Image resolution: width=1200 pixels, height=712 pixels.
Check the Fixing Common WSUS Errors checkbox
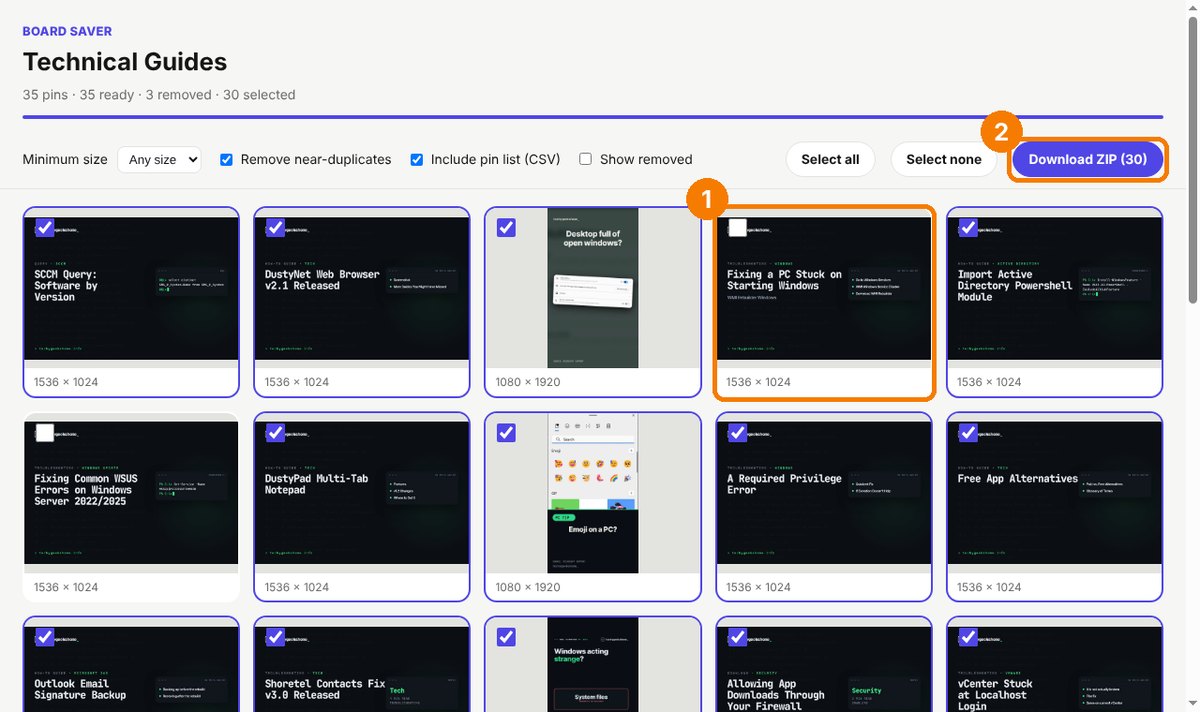45,433
